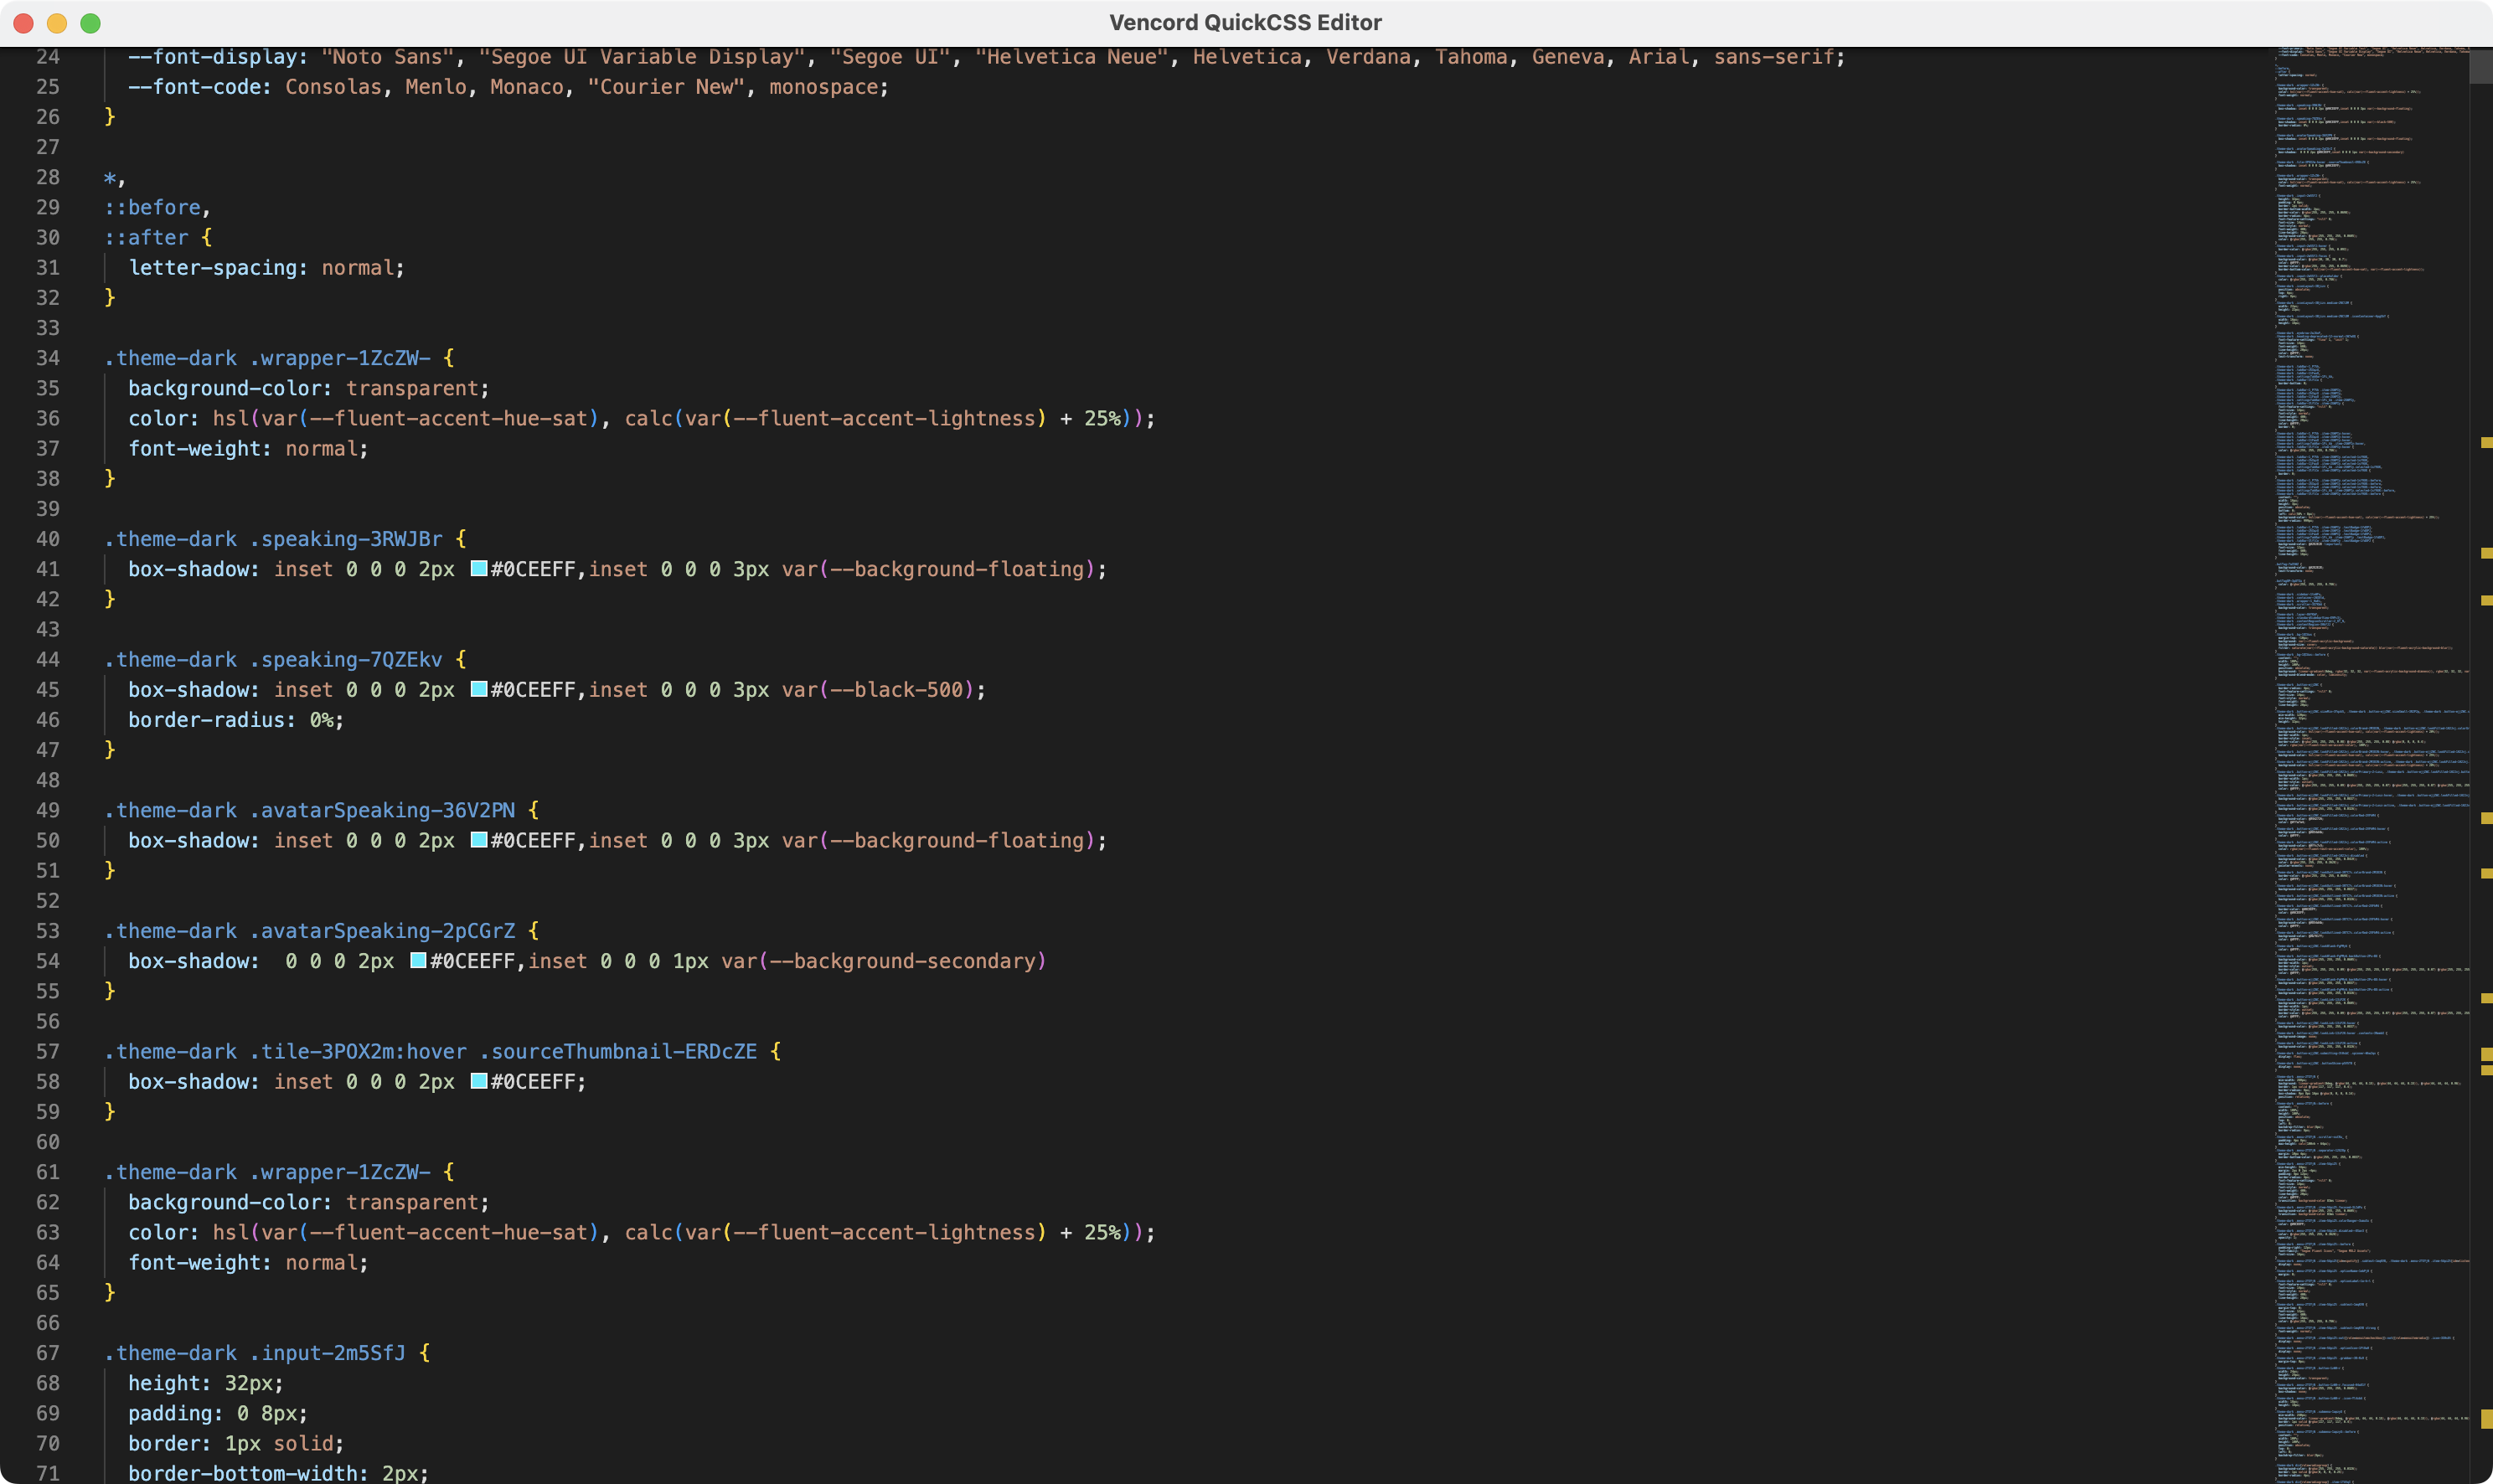Click line number 34 in the gutter
This screenshot has width=2493, height=1484.
click(x=47, y=358)
